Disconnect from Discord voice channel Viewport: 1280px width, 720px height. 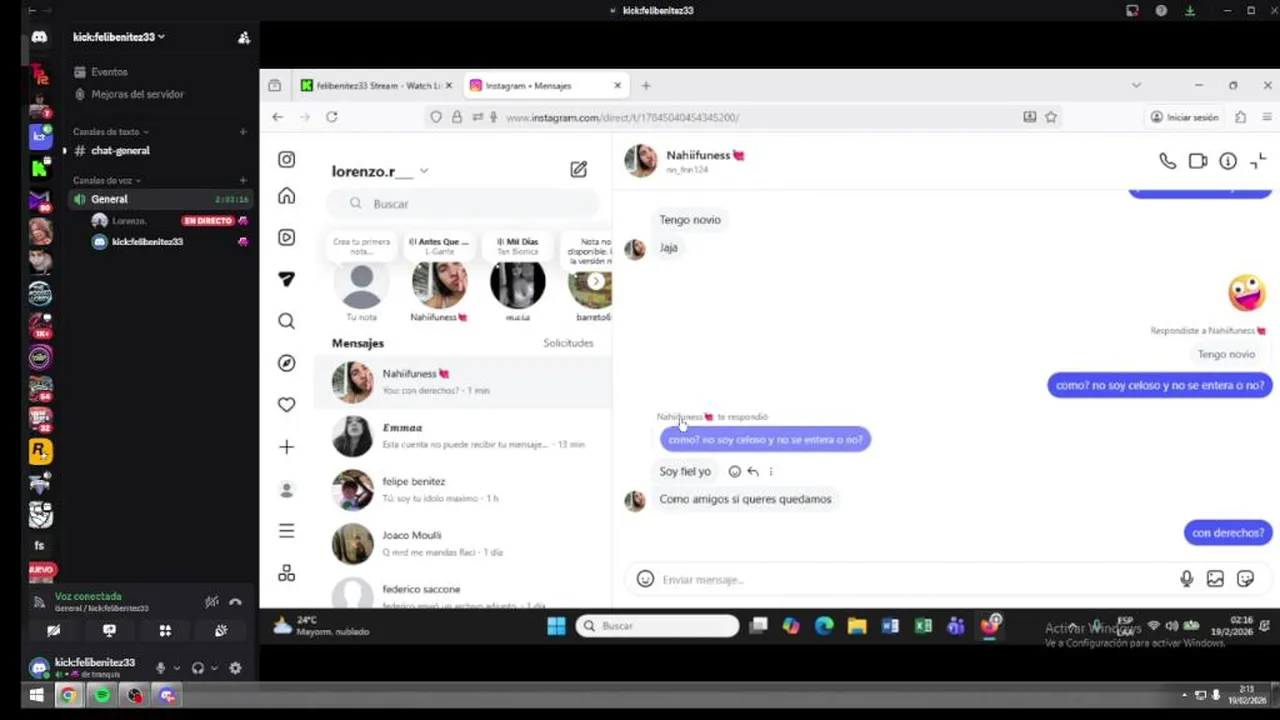(x=235, y=602)
